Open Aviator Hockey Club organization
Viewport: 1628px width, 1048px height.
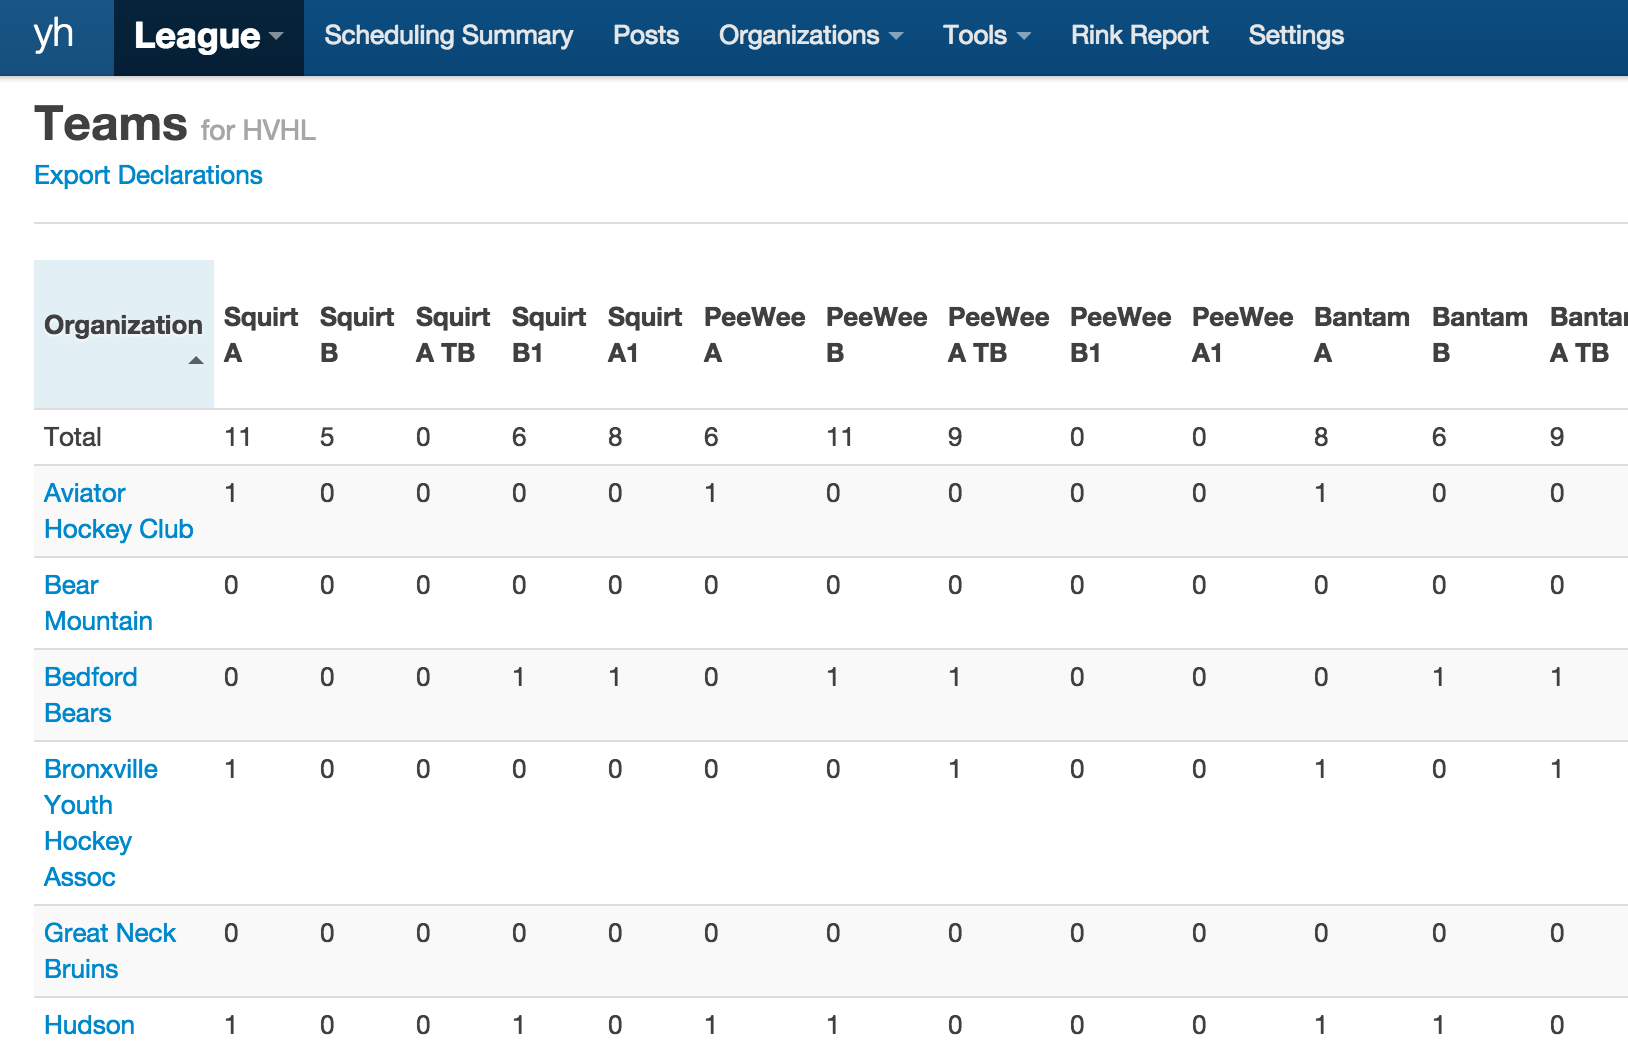118,511
